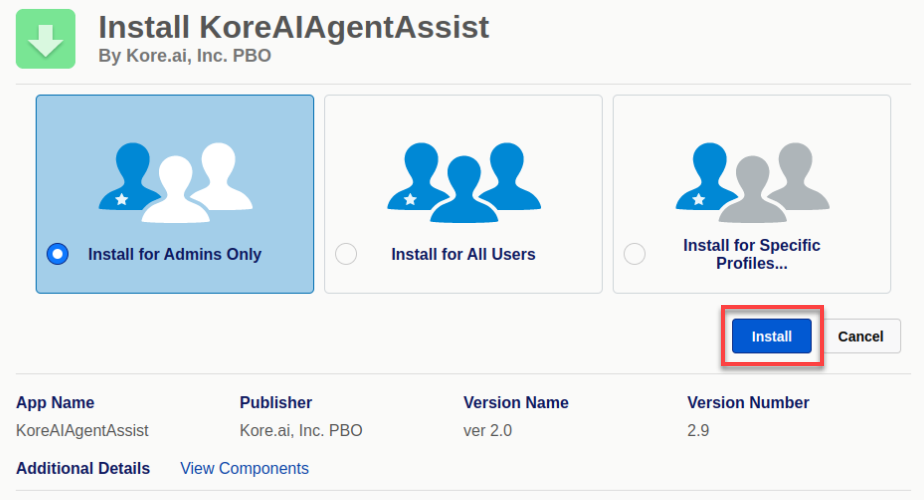Select the Install for Admins Only radio button
924x500 pixels.
(58, 254)
